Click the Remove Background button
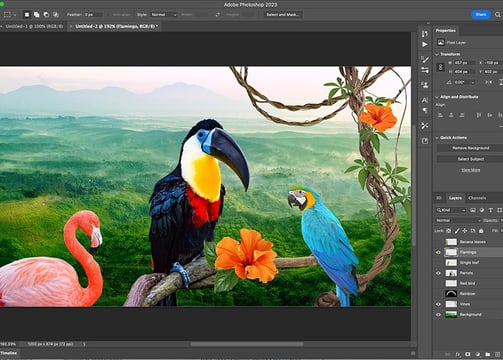The width and height of the screenshot is (503, 360). pos(470,148)
